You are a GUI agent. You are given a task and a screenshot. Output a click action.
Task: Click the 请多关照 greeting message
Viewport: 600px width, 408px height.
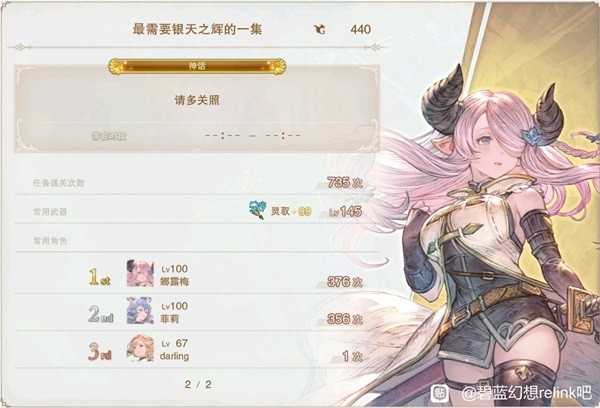[197, 100]
